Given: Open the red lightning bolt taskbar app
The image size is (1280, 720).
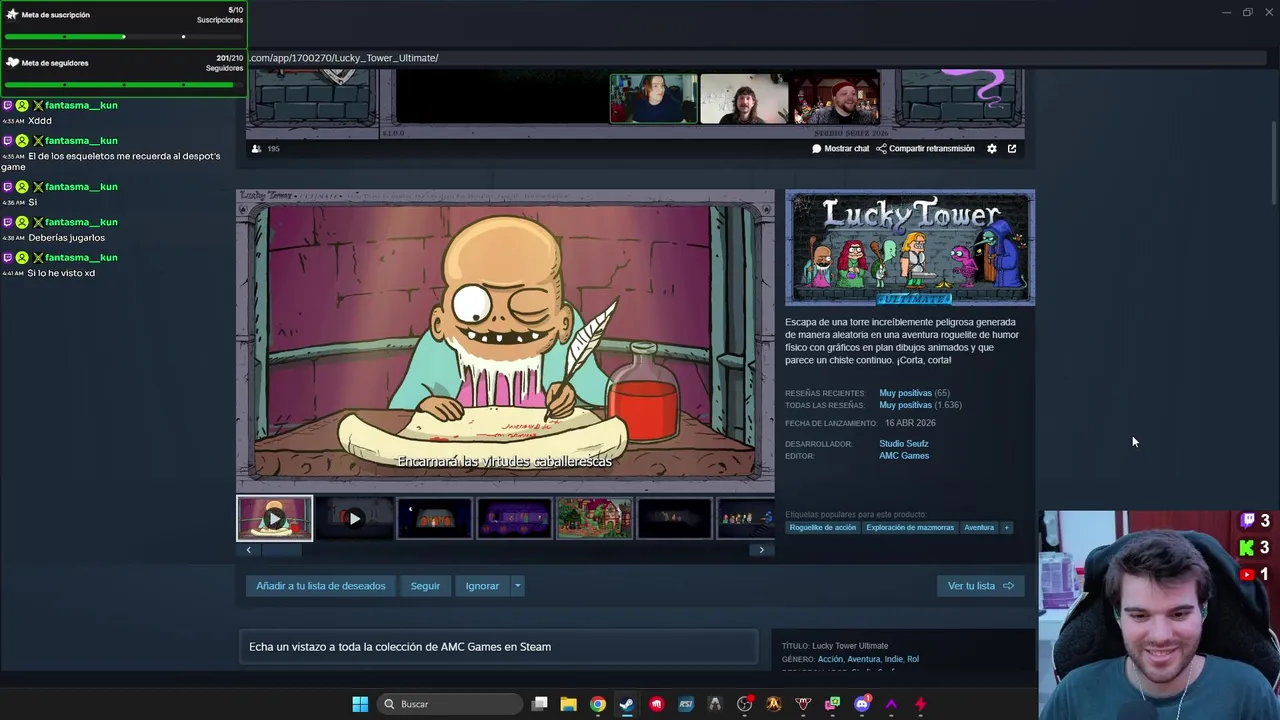Looking at the screenshot, I should click(920, 704).
